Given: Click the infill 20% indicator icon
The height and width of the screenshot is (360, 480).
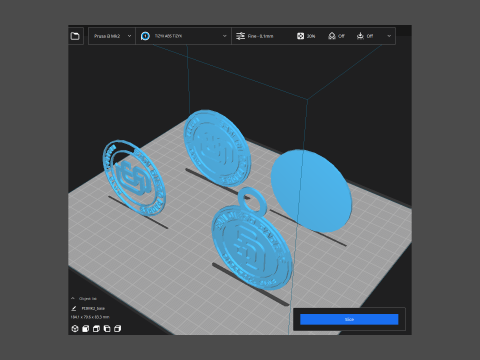Looking at the screenshot, I should pos(300,36).
